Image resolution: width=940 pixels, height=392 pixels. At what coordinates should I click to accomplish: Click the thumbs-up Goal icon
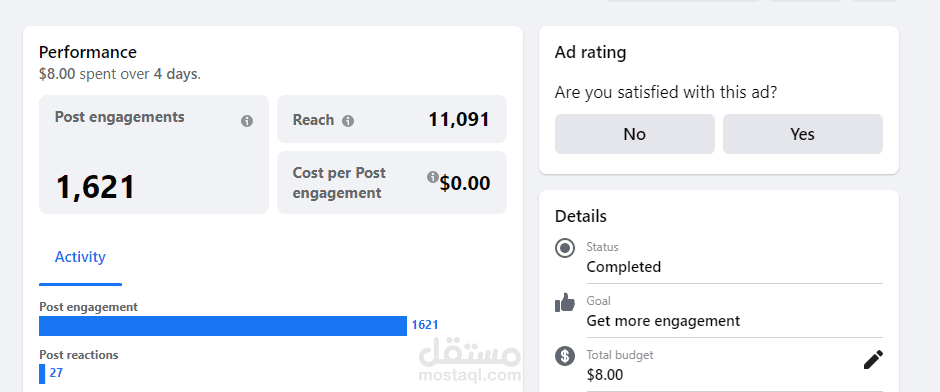point(565,303)
